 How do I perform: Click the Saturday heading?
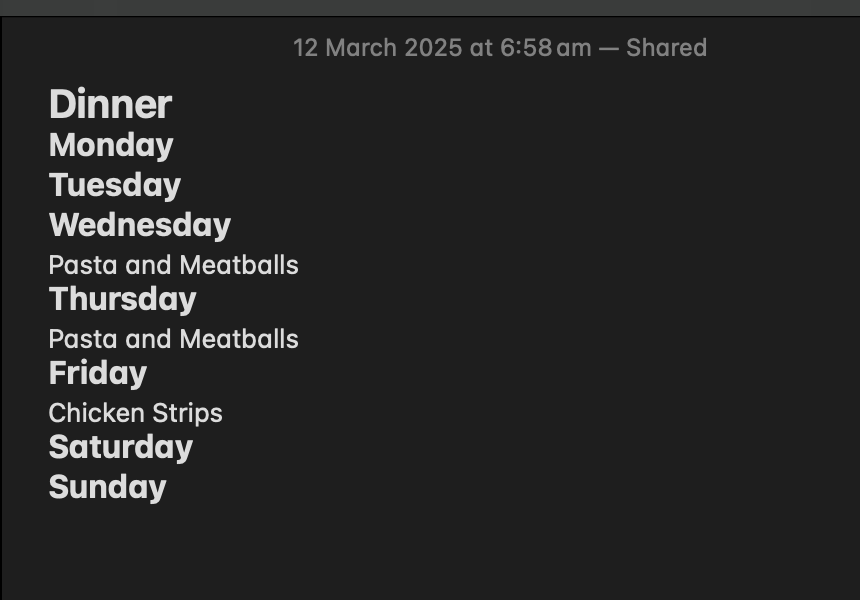(x=121, y=448)
